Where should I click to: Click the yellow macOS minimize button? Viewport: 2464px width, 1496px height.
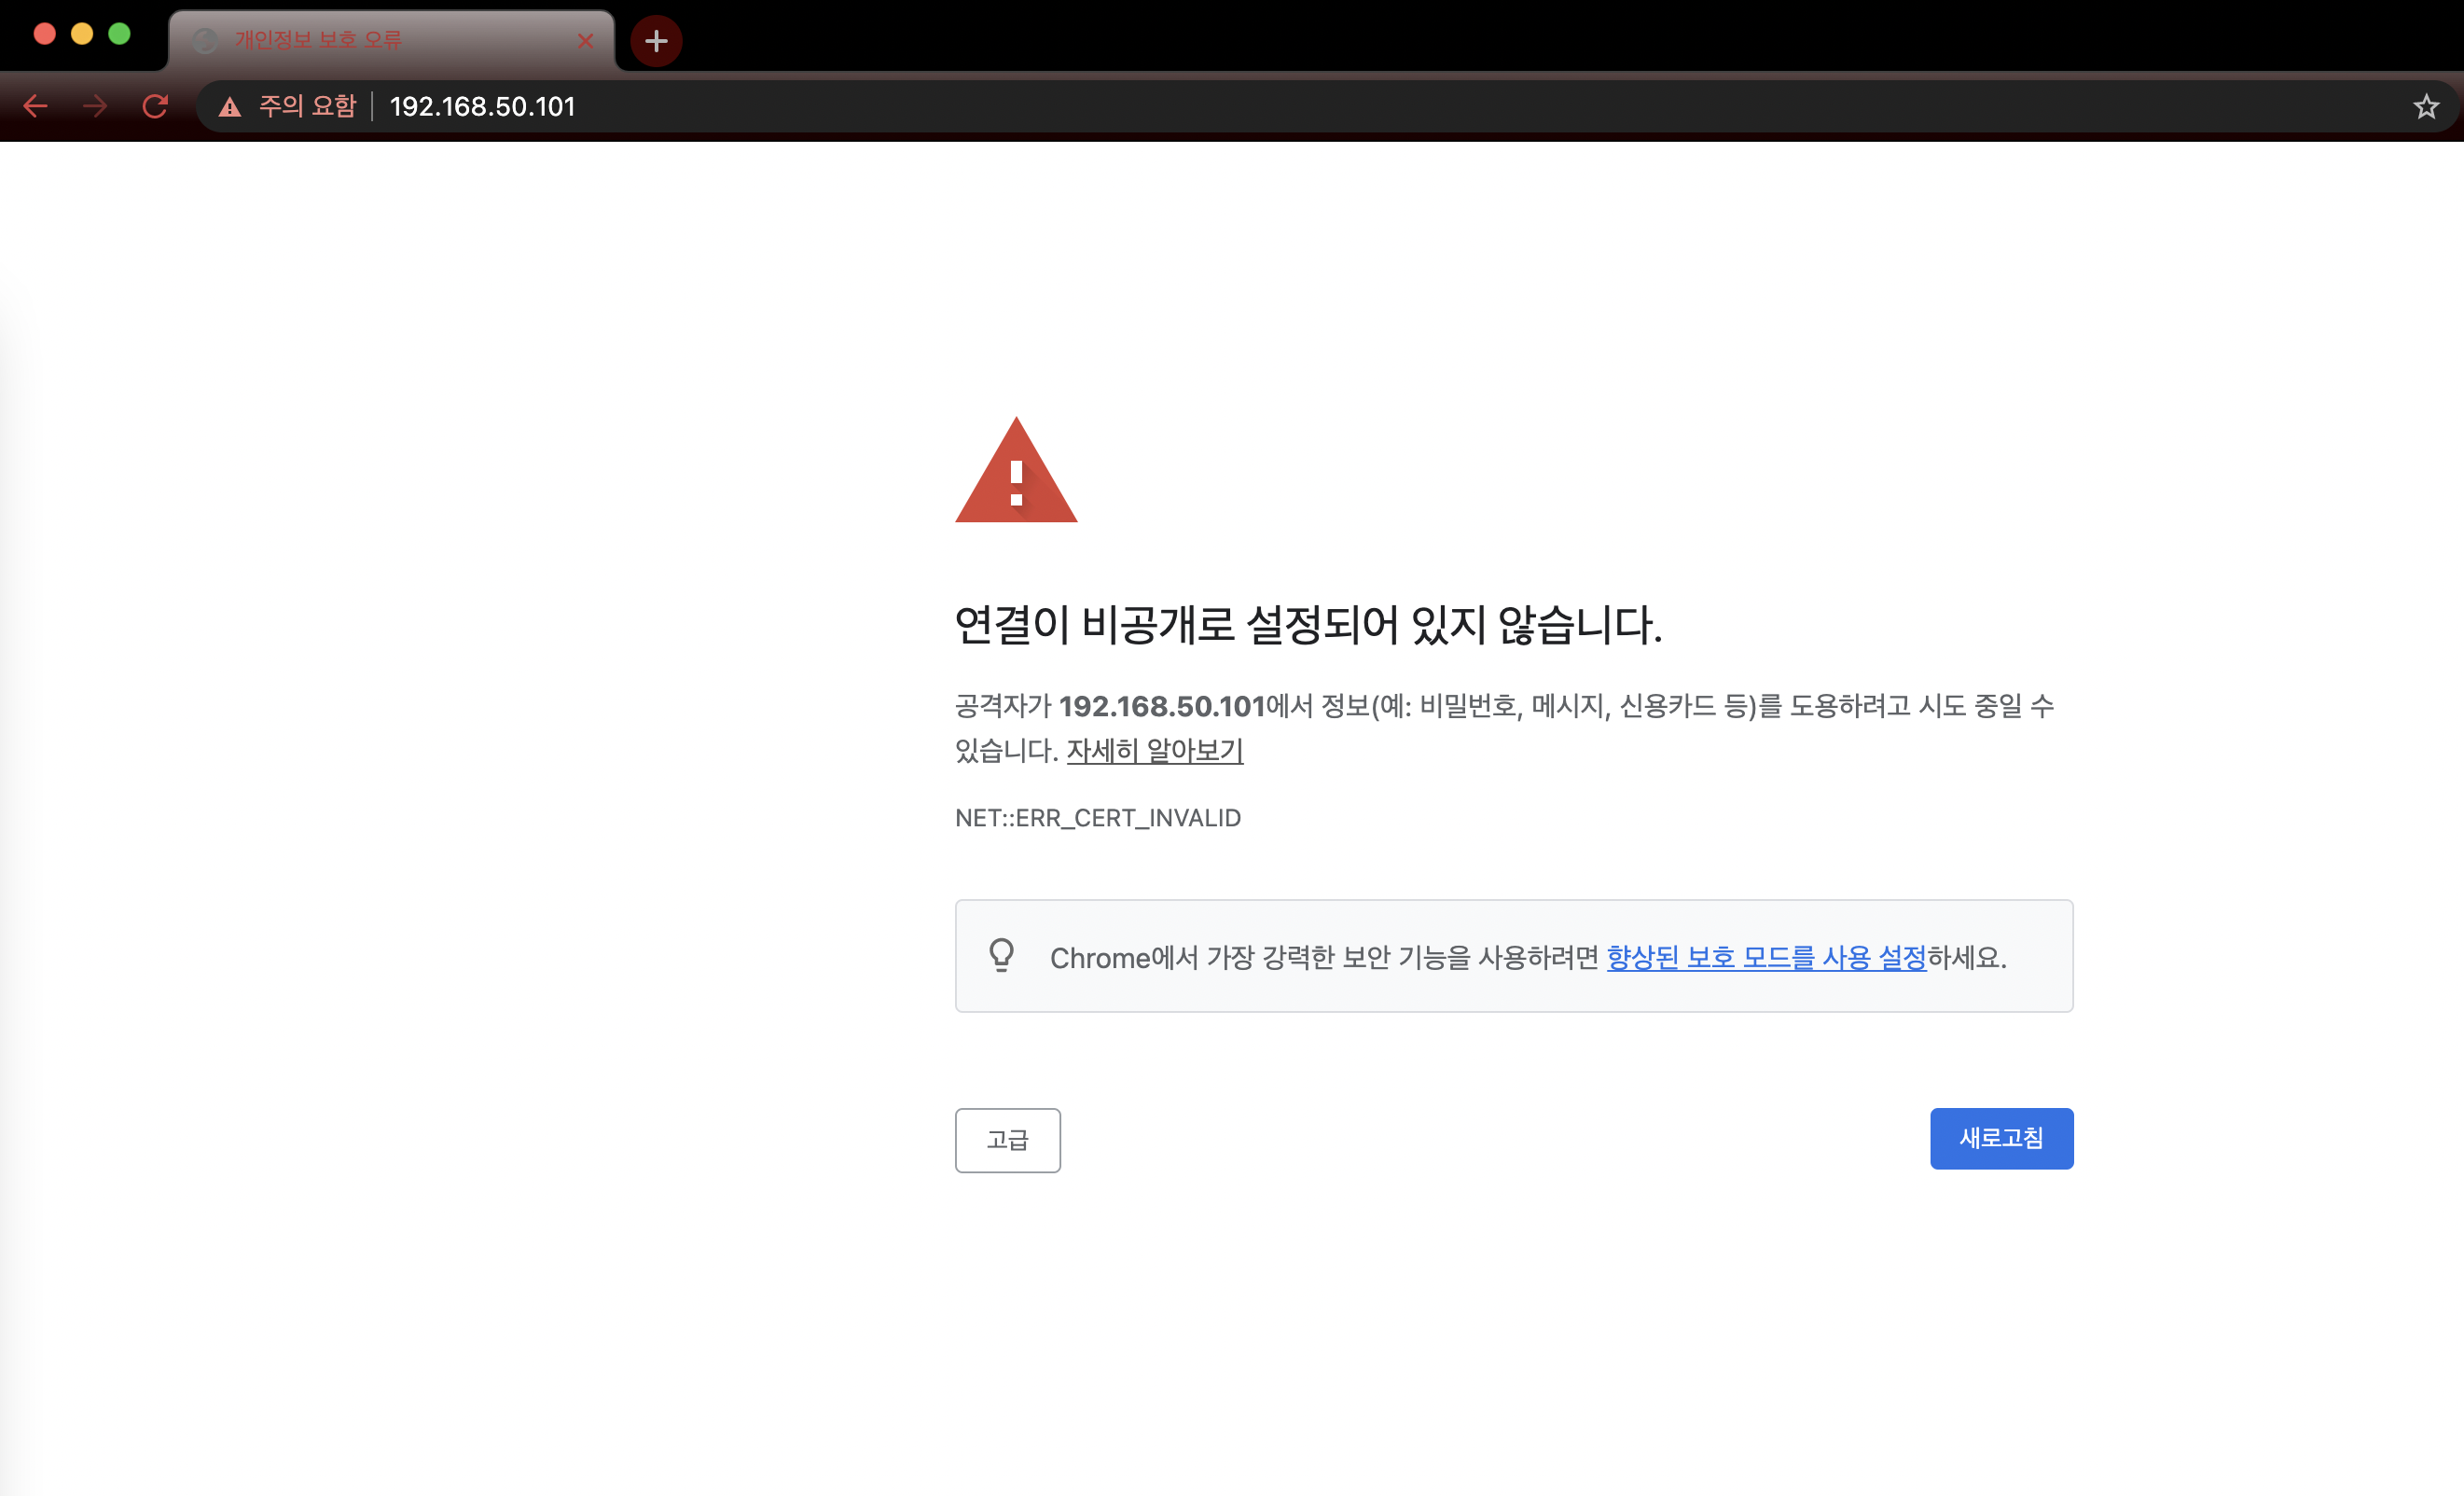point(82,34)
